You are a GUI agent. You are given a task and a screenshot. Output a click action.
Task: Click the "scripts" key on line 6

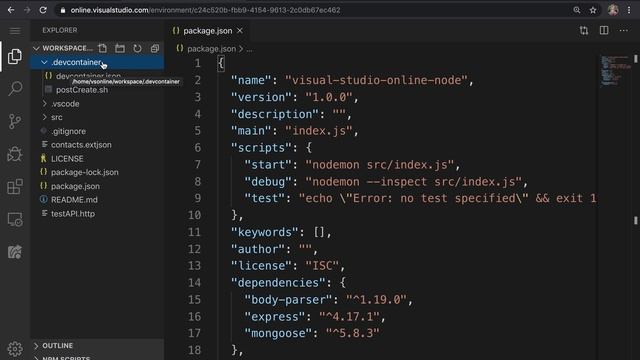point(262,147)
